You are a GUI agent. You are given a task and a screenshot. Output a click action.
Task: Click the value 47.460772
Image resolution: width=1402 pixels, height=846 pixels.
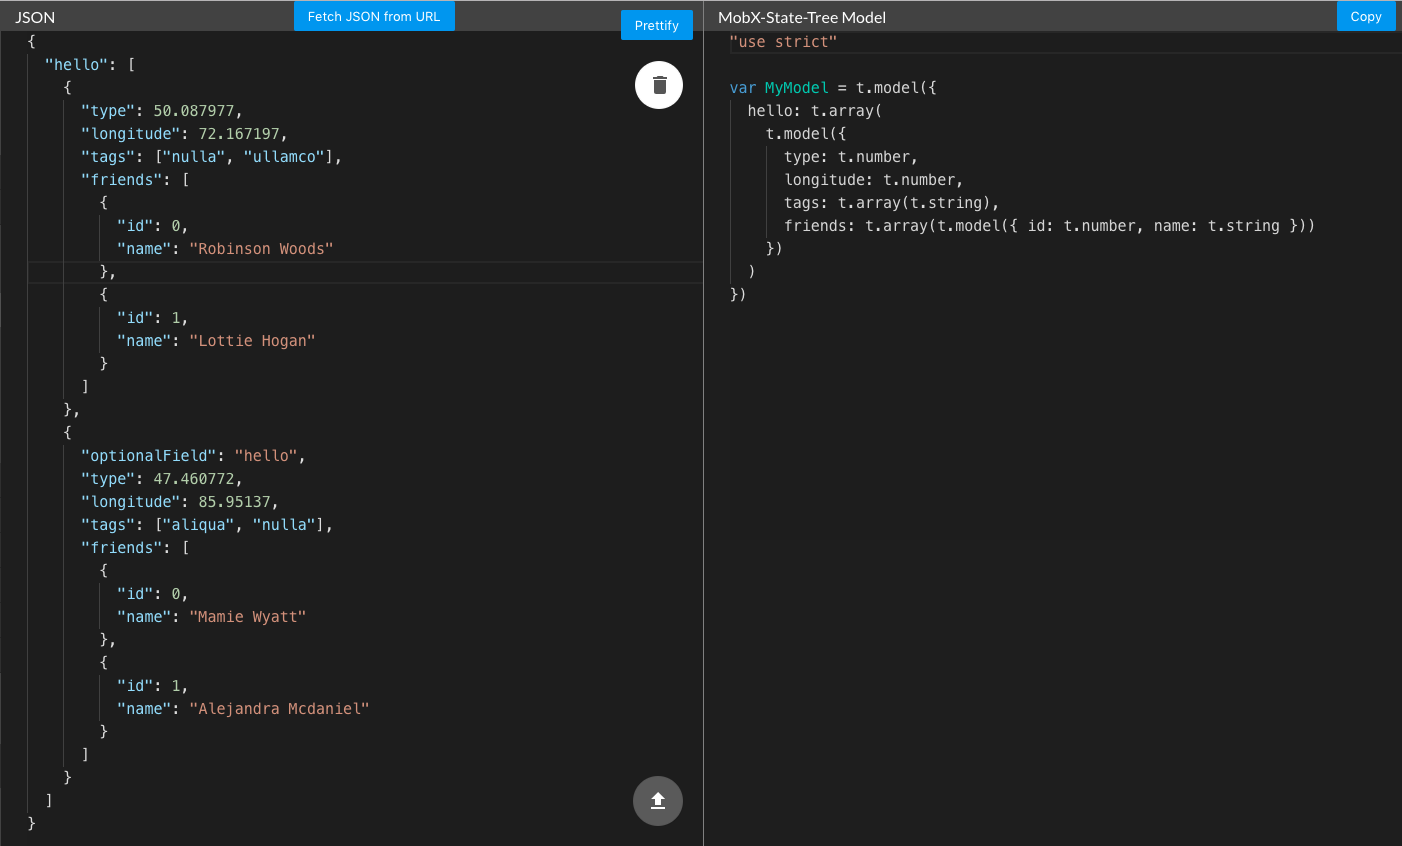[194, 479]
